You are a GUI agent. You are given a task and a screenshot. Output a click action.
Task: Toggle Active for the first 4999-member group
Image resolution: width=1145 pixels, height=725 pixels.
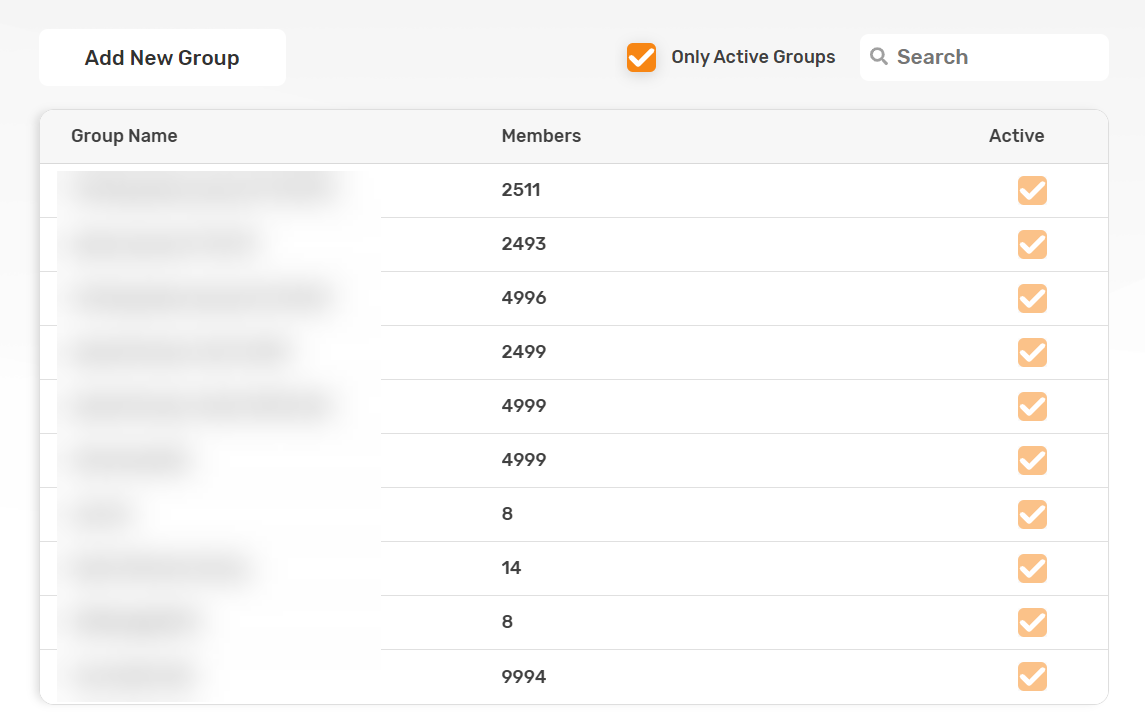click(x=1032, y=406)
